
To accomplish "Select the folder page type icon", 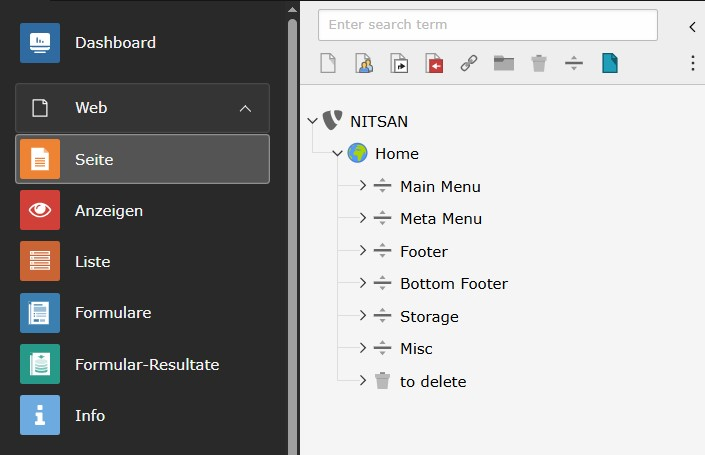I will tap(504, 64).
